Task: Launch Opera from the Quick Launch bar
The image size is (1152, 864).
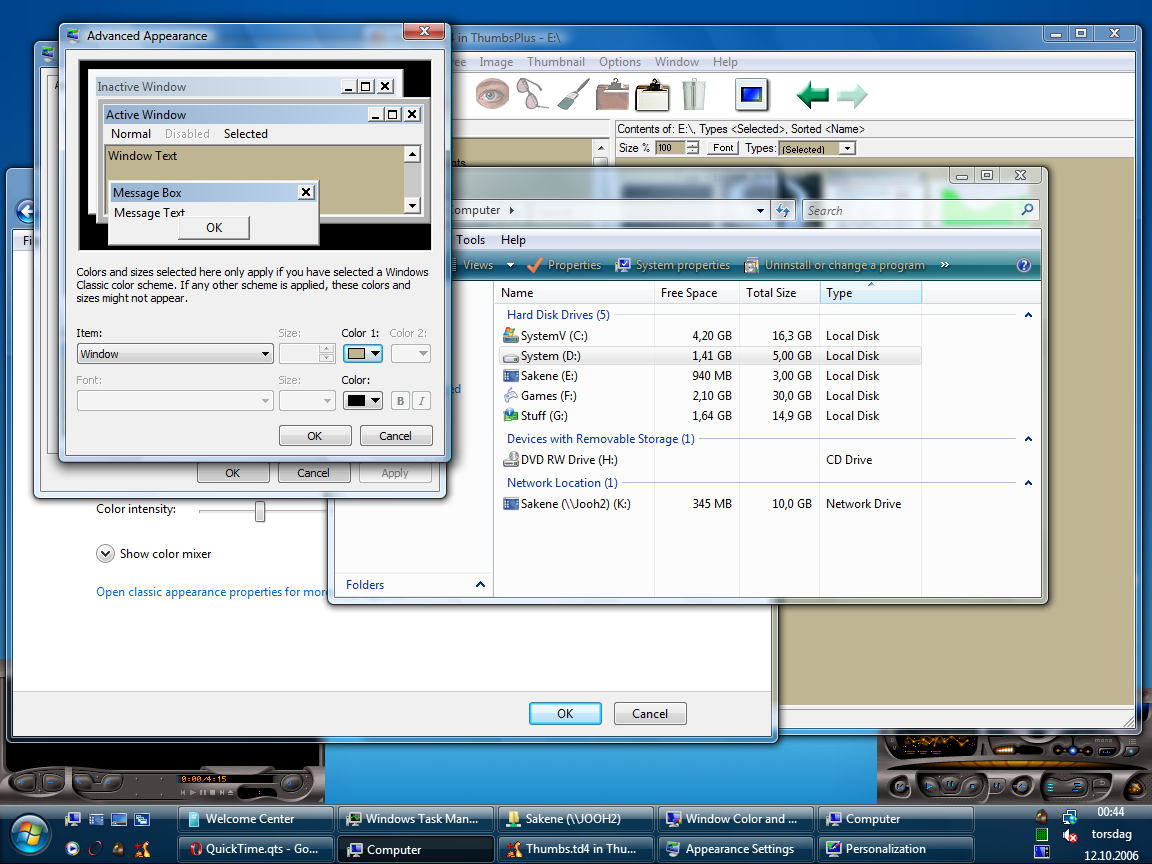Action: pos(96,849)
